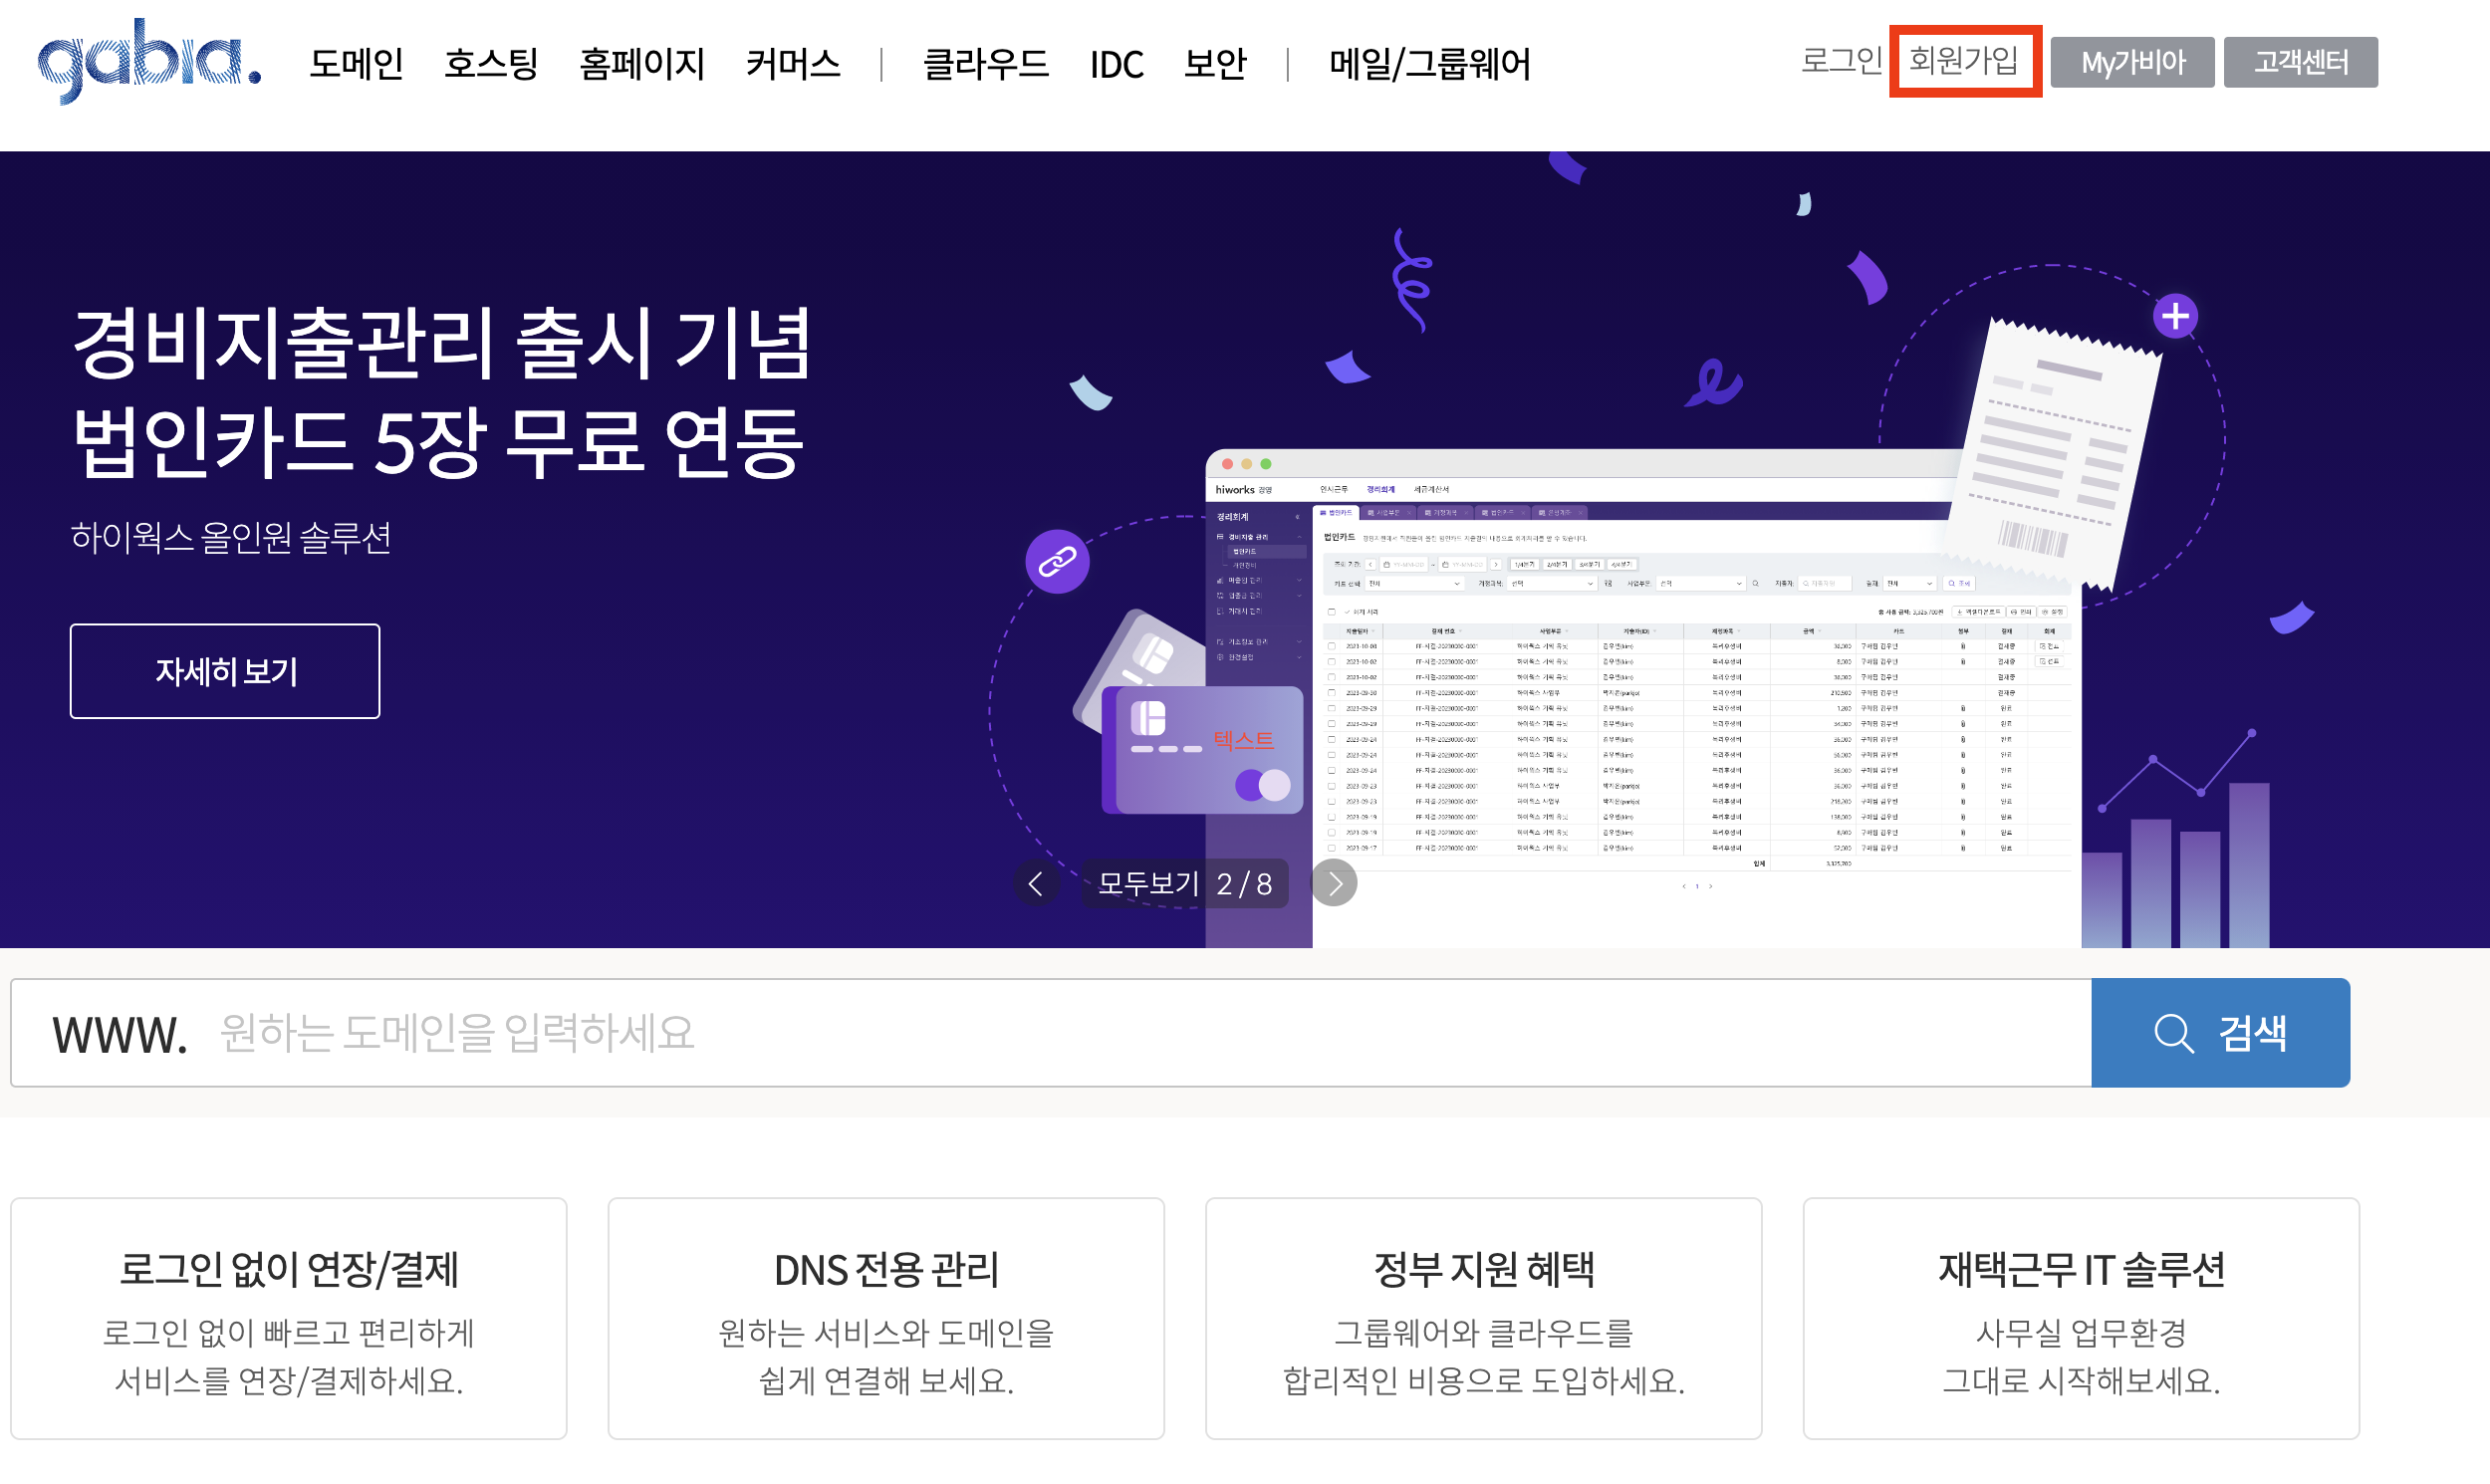Open the 클라우드 menu
The height and width of the screenshot is (1484, 2490).
pyautogui.click(x=984, y=64)
